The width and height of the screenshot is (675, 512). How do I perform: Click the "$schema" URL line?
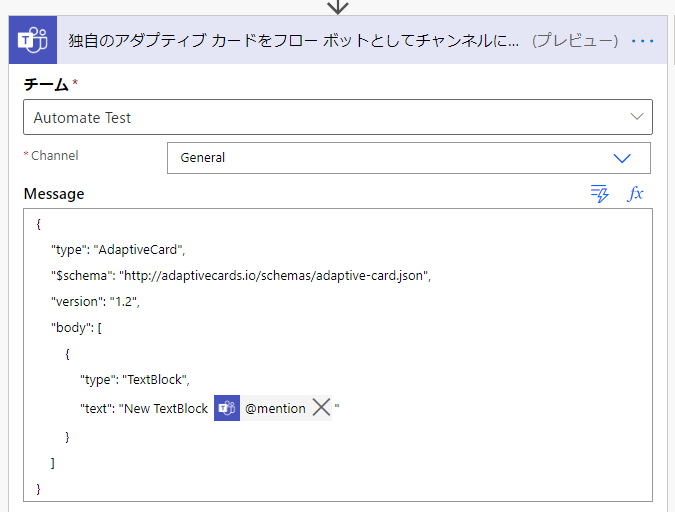click(x=241, y=276)
